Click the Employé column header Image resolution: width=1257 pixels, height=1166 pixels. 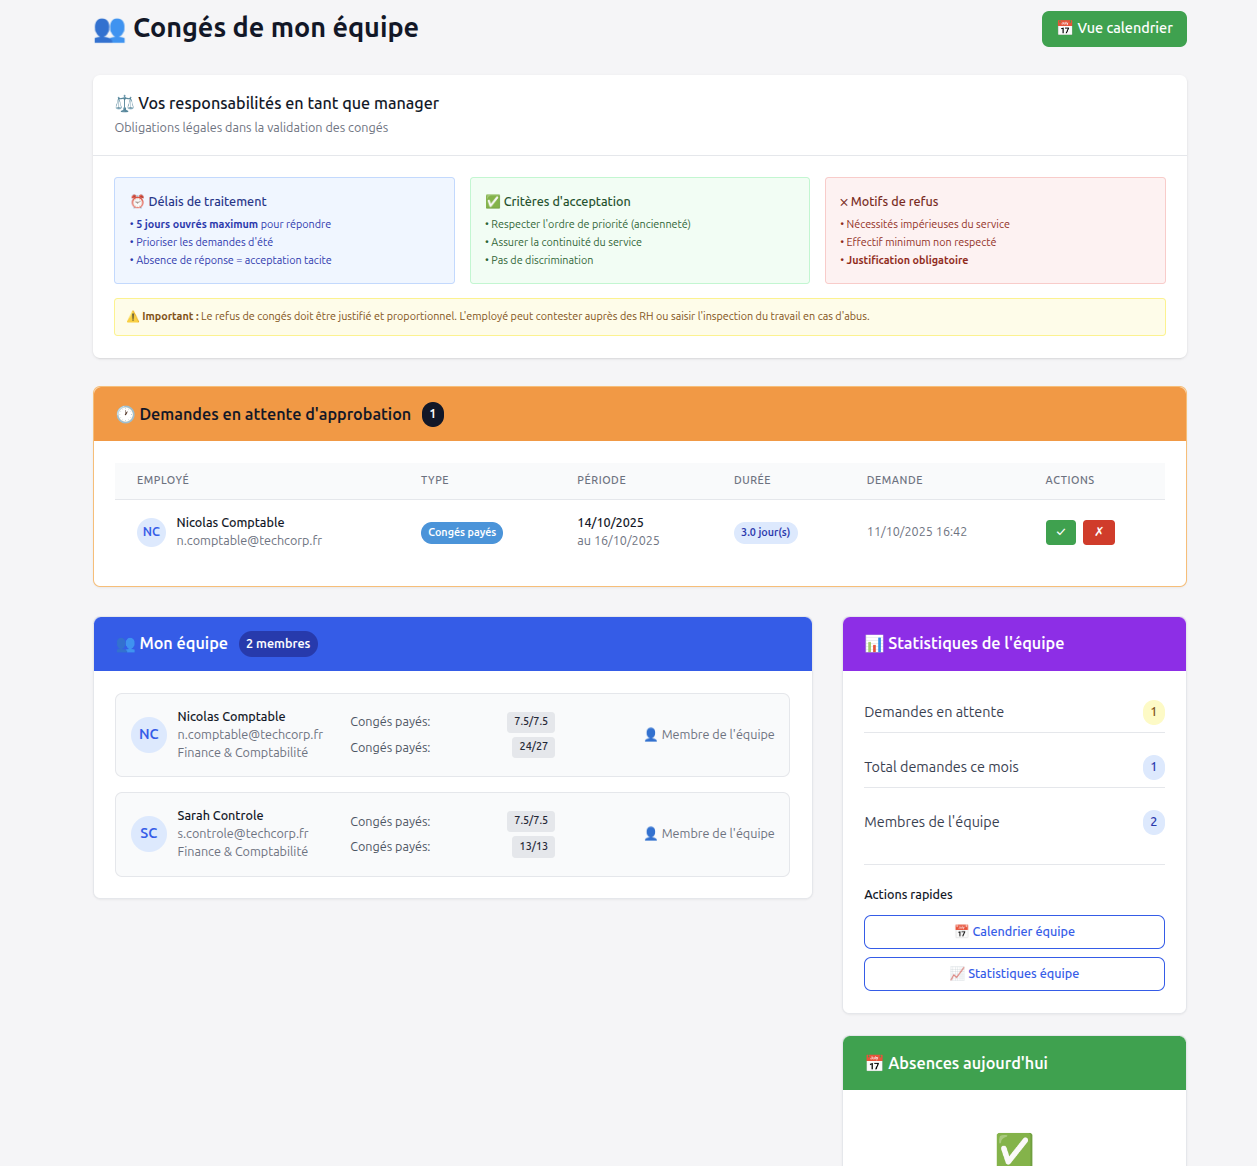163,480
